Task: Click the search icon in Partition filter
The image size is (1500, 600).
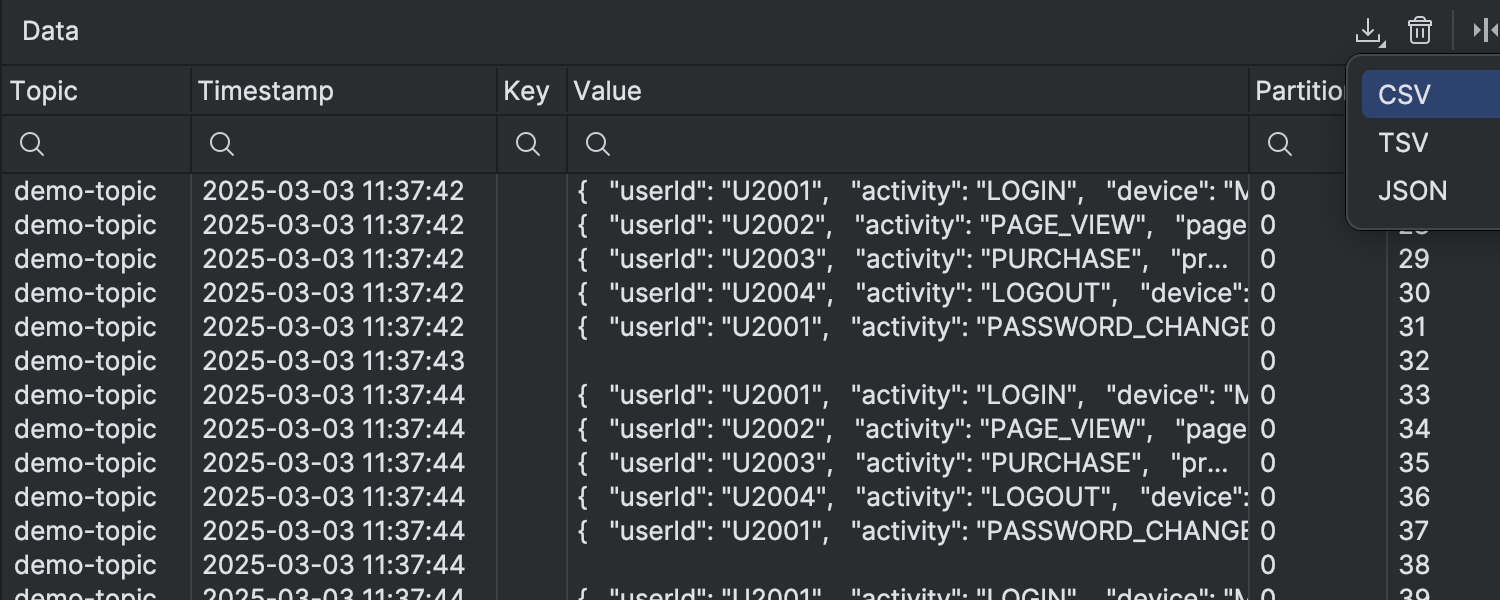Action: 1280,145
